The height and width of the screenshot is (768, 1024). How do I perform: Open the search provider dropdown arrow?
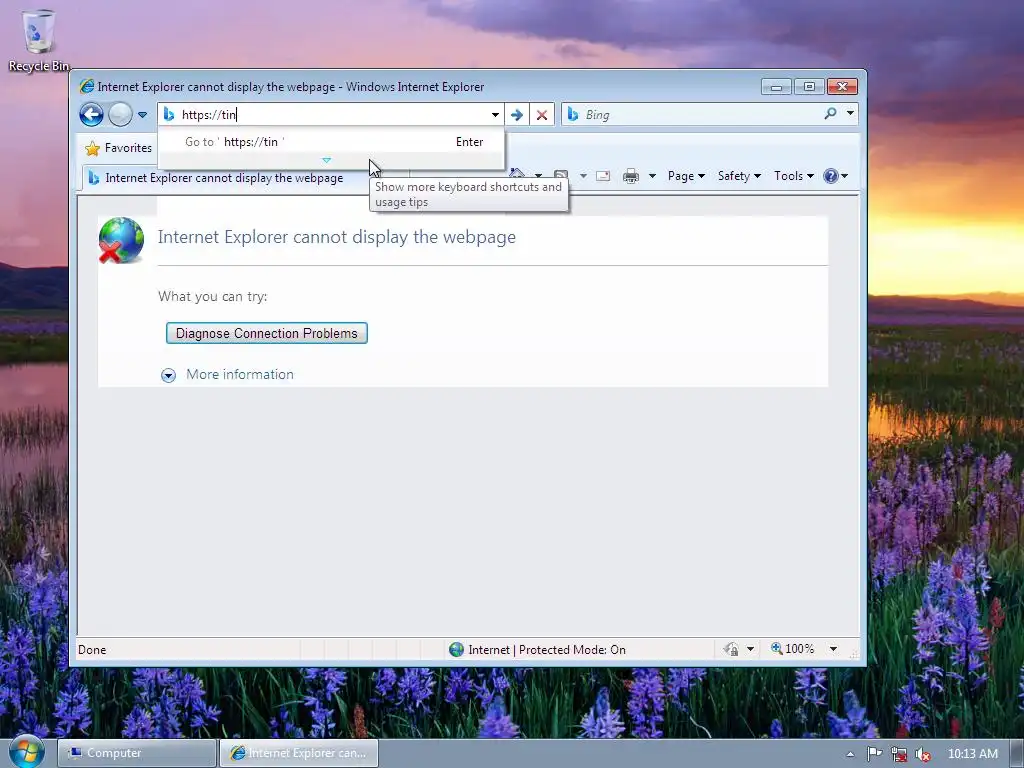(850, 114)
